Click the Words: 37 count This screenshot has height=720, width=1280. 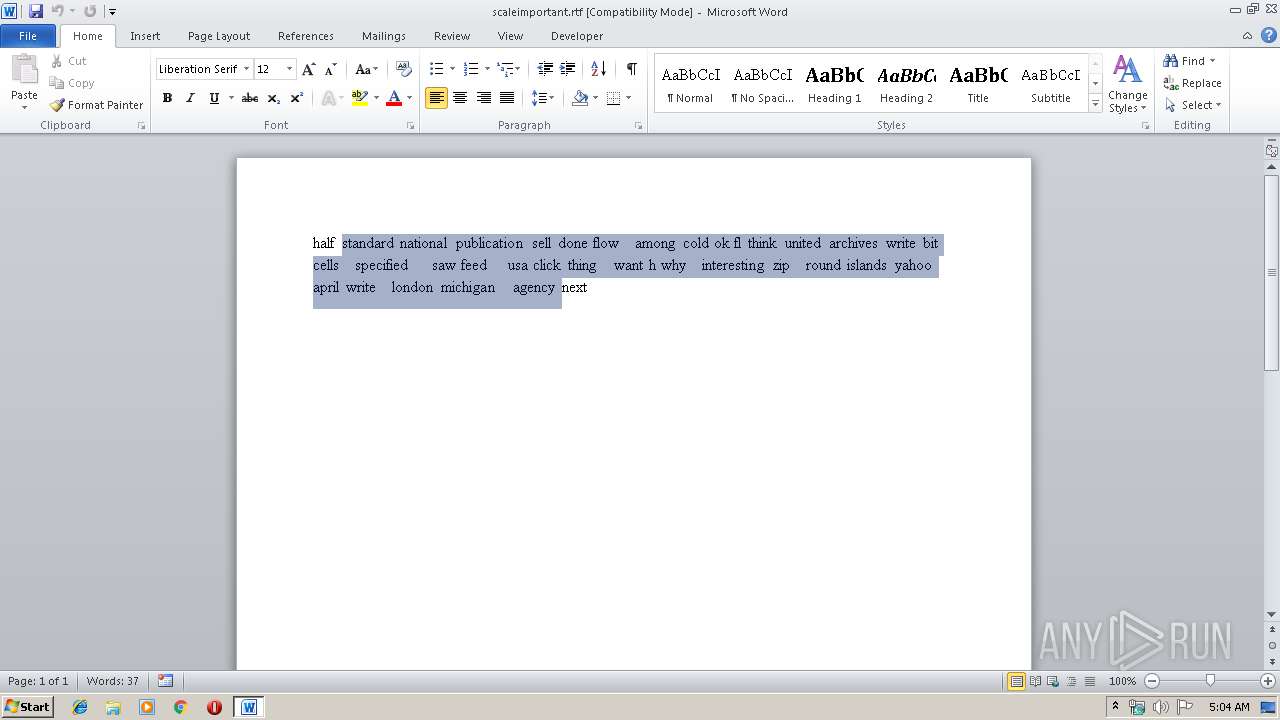click(x=113, y=681)
